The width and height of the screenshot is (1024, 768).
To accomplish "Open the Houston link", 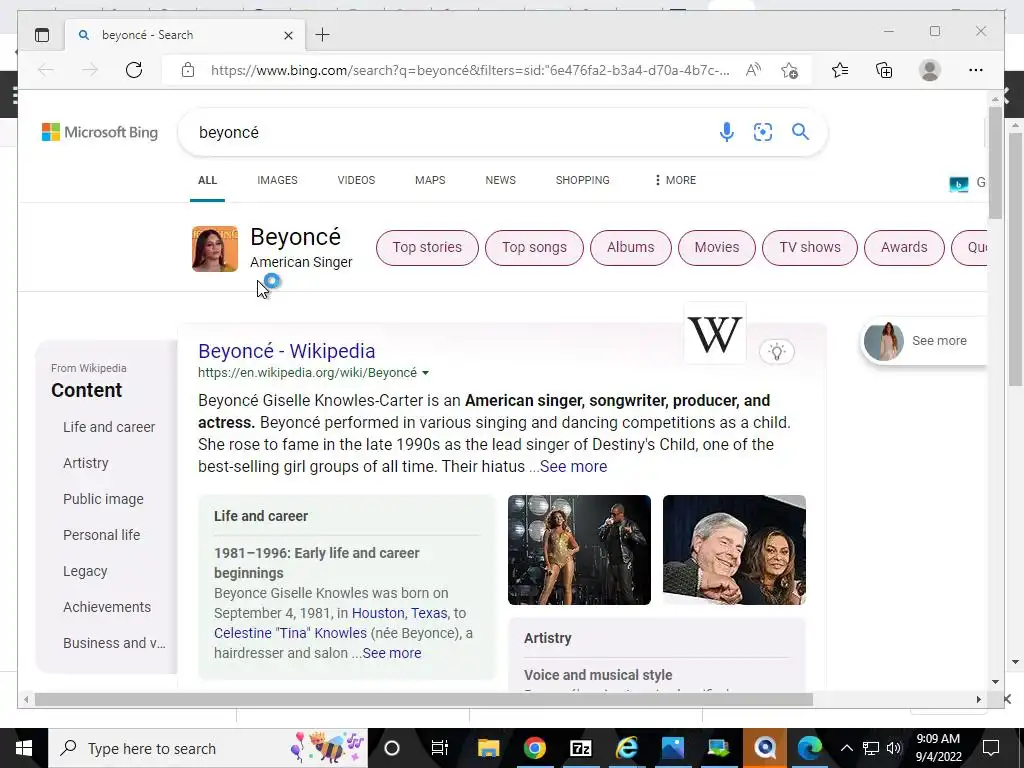I will pyautogui.click(x=378, y=613).
